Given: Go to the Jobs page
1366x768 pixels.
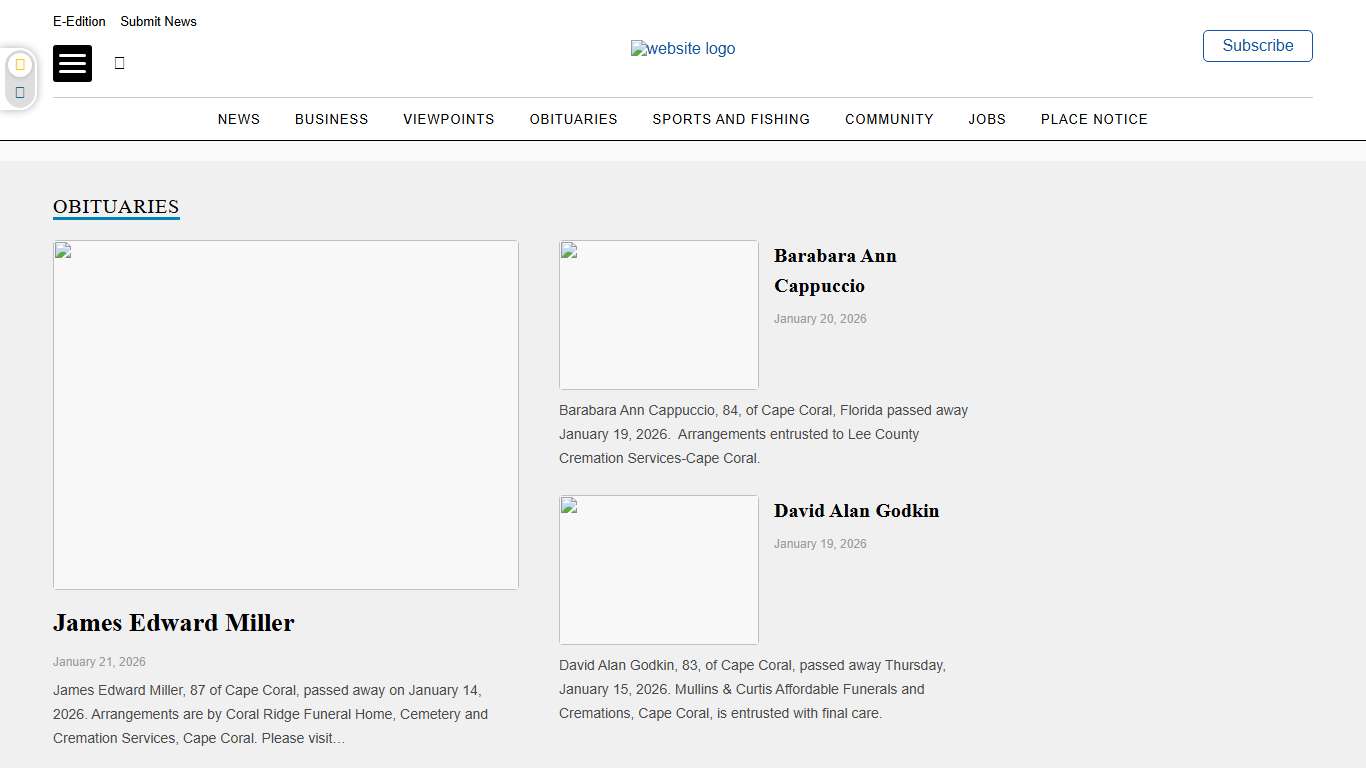Looking at the screenshot, I should click(987, 119).
